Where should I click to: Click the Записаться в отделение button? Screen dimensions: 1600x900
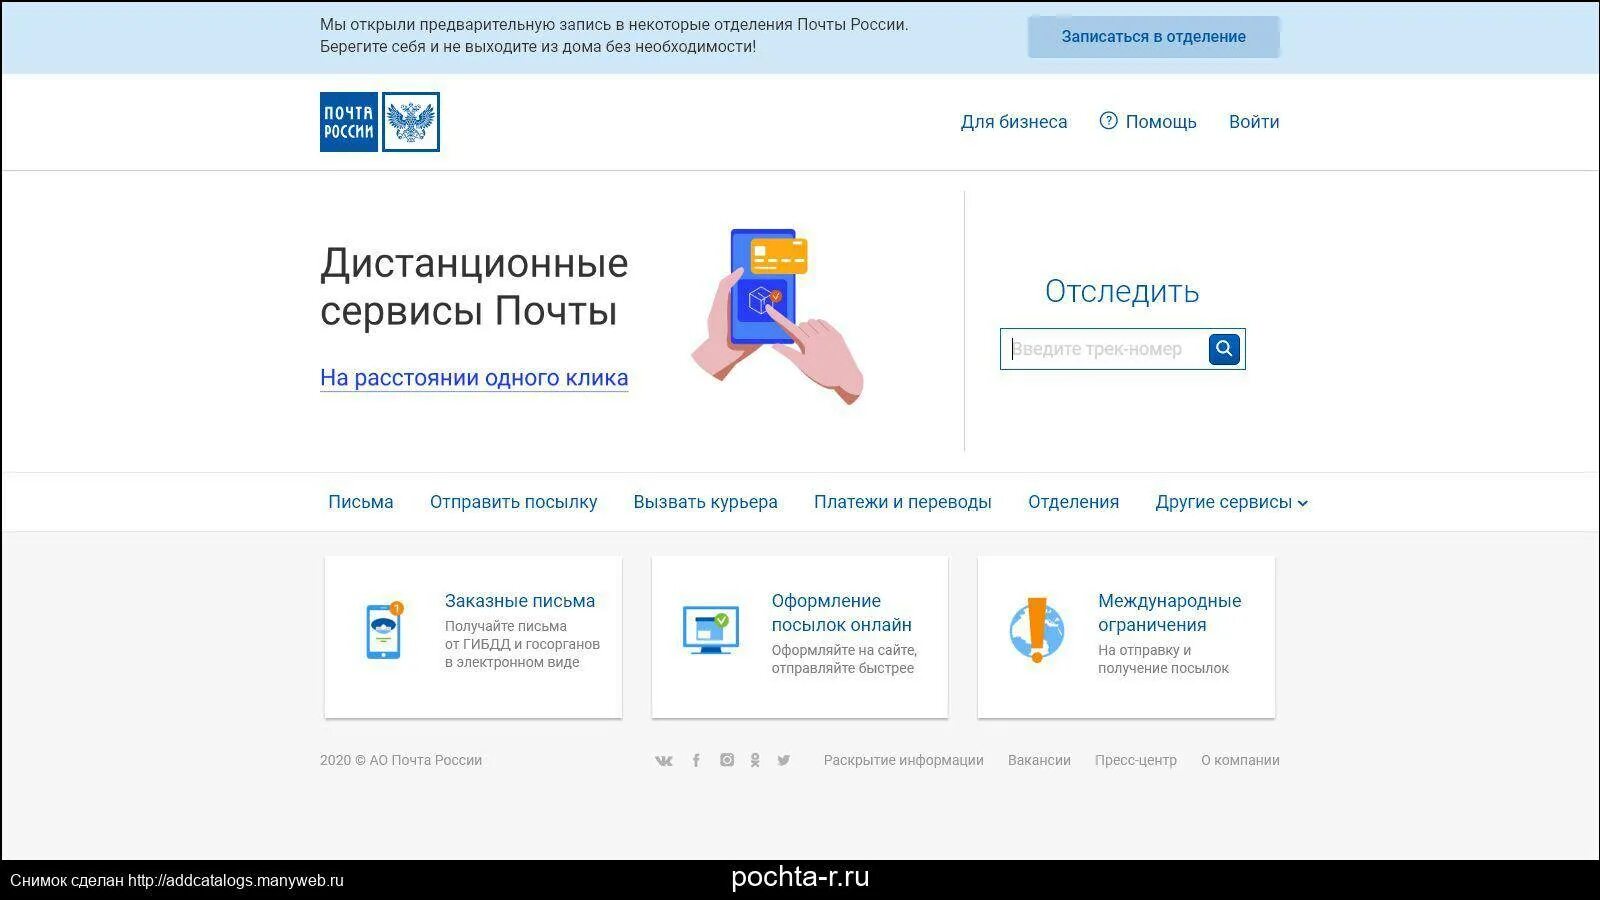[1154, 37]
